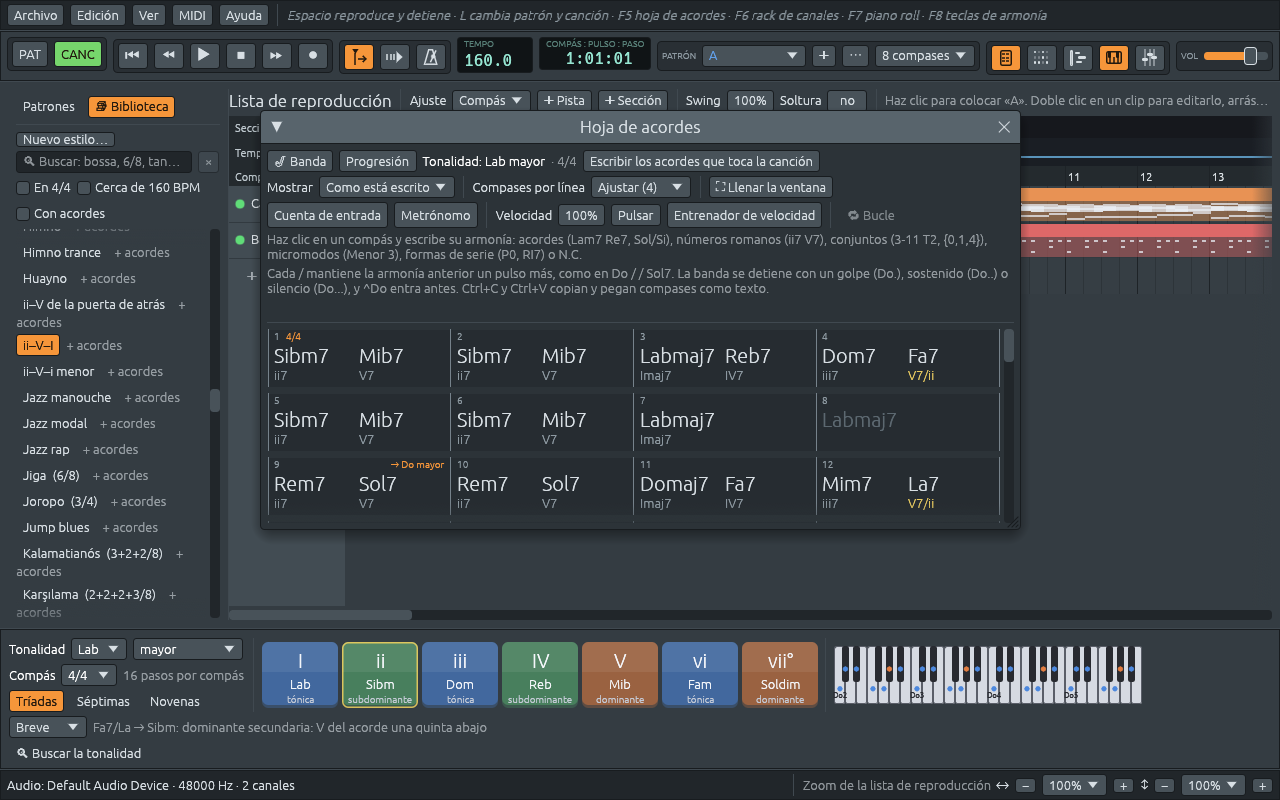Click the Progresión button
This screenshot has width=1280, height=800.
pos(378,161)
